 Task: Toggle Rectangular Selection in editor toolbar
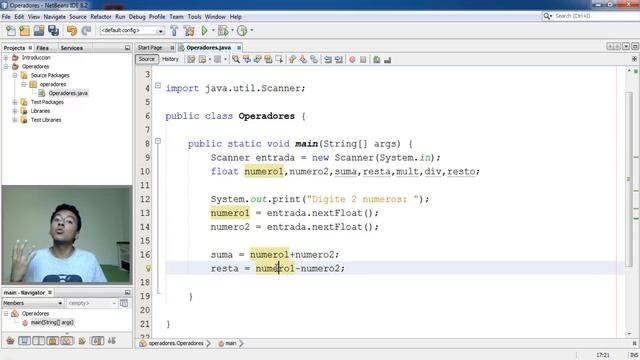coord(279,60)
